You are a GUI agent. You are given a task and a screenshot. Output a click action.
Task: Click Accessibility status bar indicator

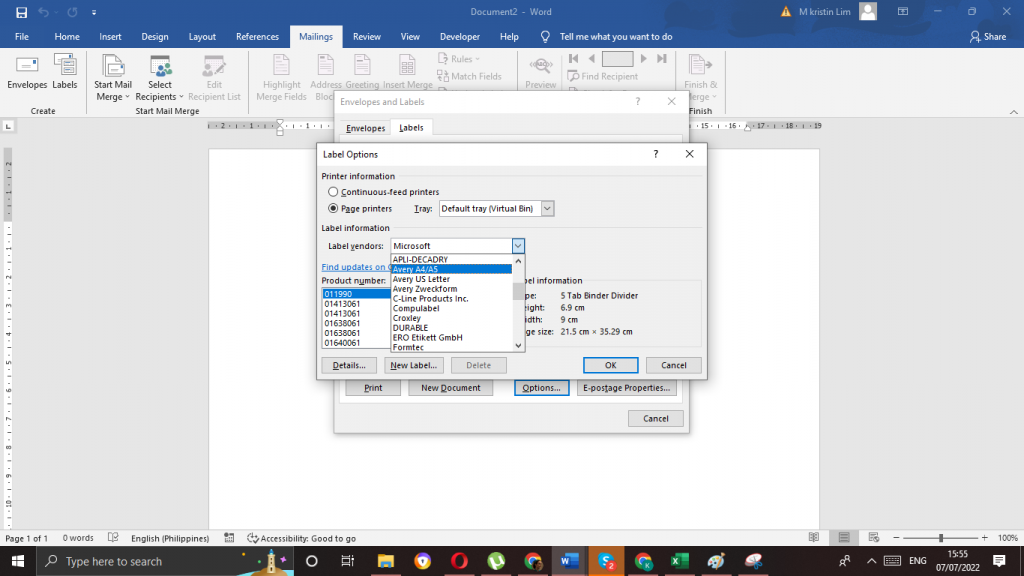point(301,538)
